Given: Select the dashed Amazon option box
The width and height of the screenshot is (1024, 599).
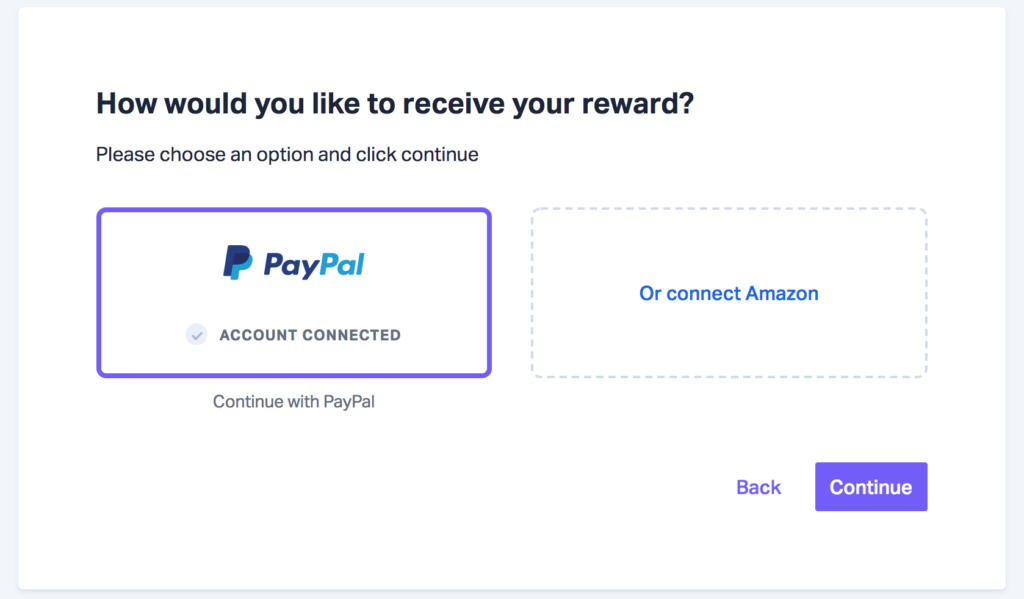Looking at the screenshot, I should tap(729, 293).
